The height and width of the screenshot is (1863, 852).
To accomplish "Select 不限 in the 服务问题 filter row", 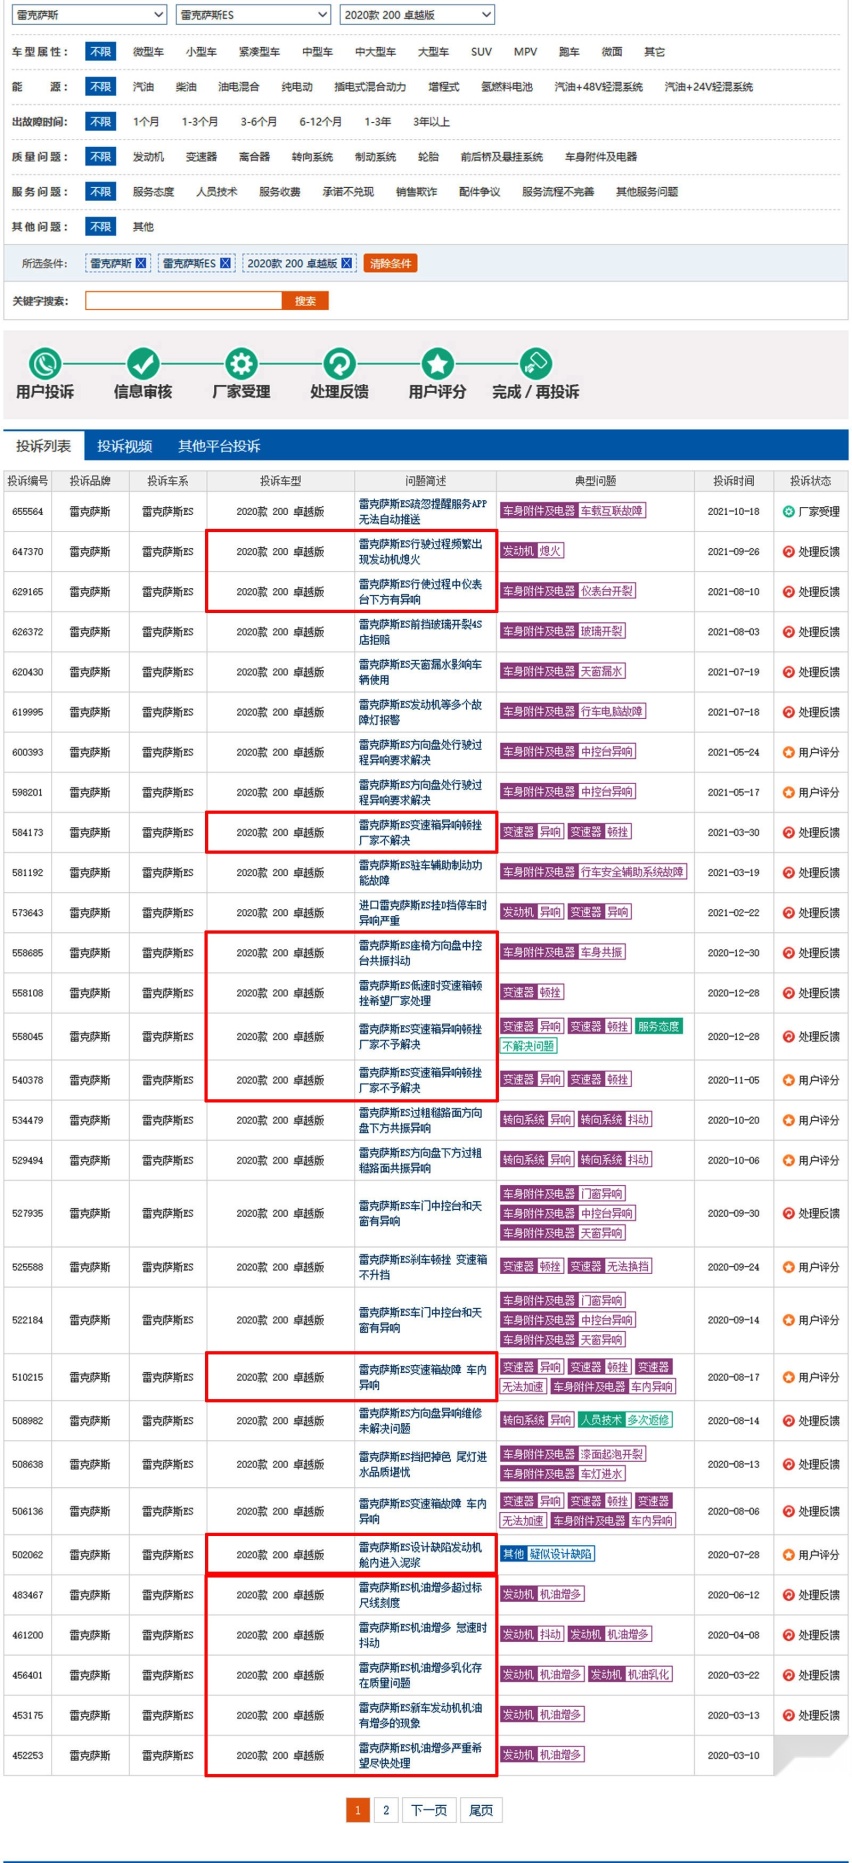I will 100,192.
